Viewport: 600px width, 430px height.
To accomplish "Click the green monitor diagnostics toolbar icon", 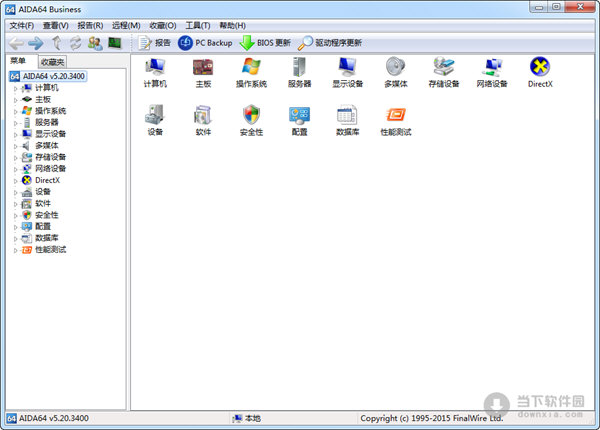I will tap(114, 43).
